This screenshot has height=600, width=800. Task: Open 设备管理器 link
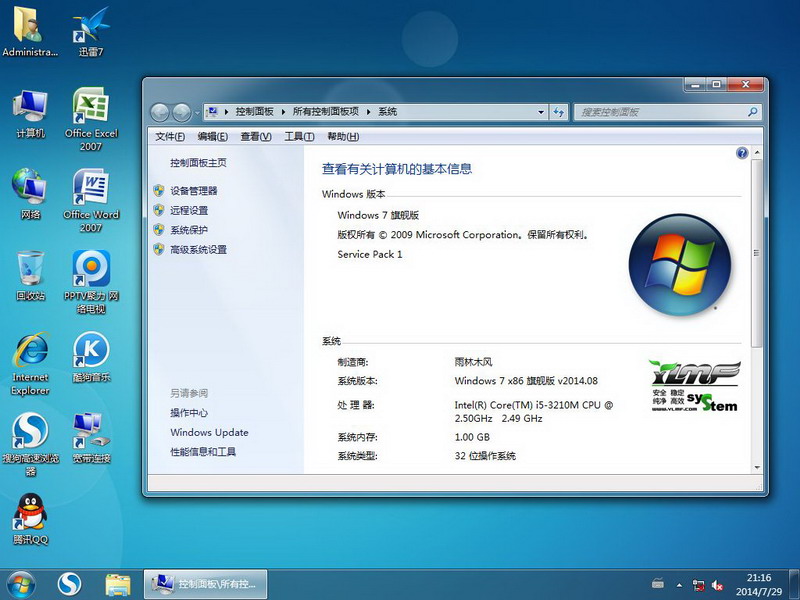pos(193,191)
